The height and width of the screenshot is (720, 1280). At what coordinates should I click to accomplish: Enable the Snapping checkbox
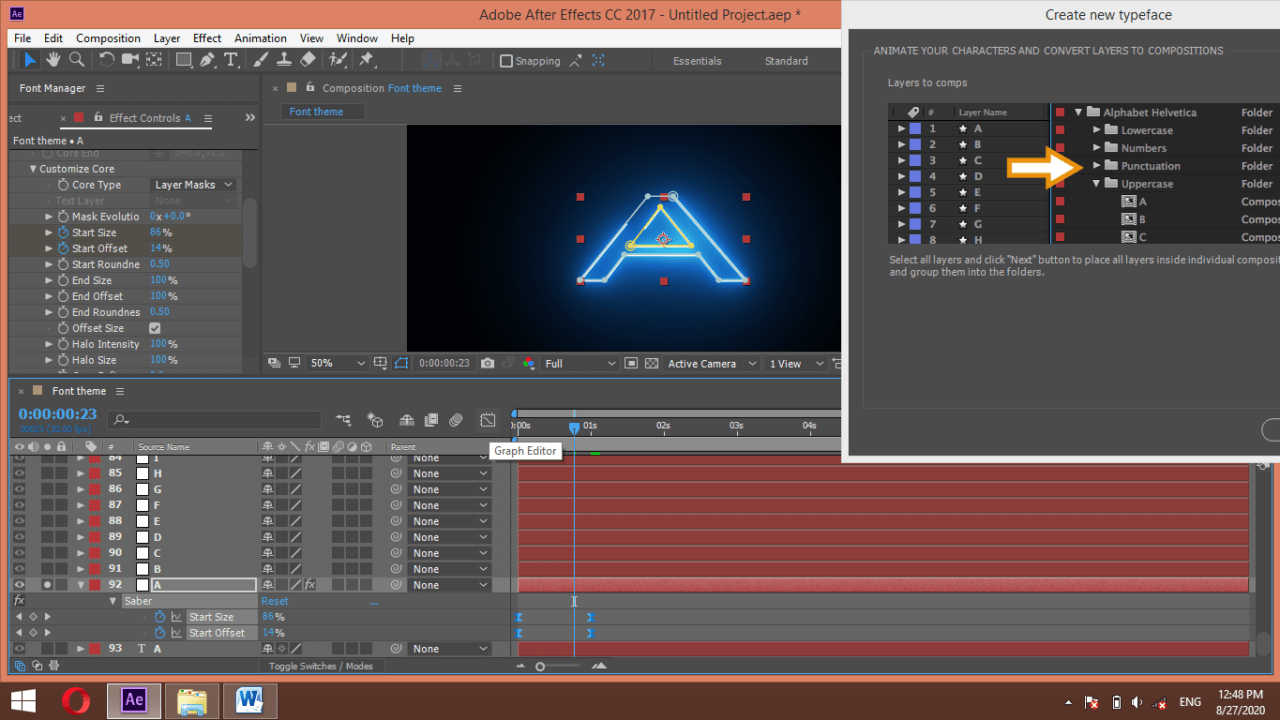(x=507, y=60)
